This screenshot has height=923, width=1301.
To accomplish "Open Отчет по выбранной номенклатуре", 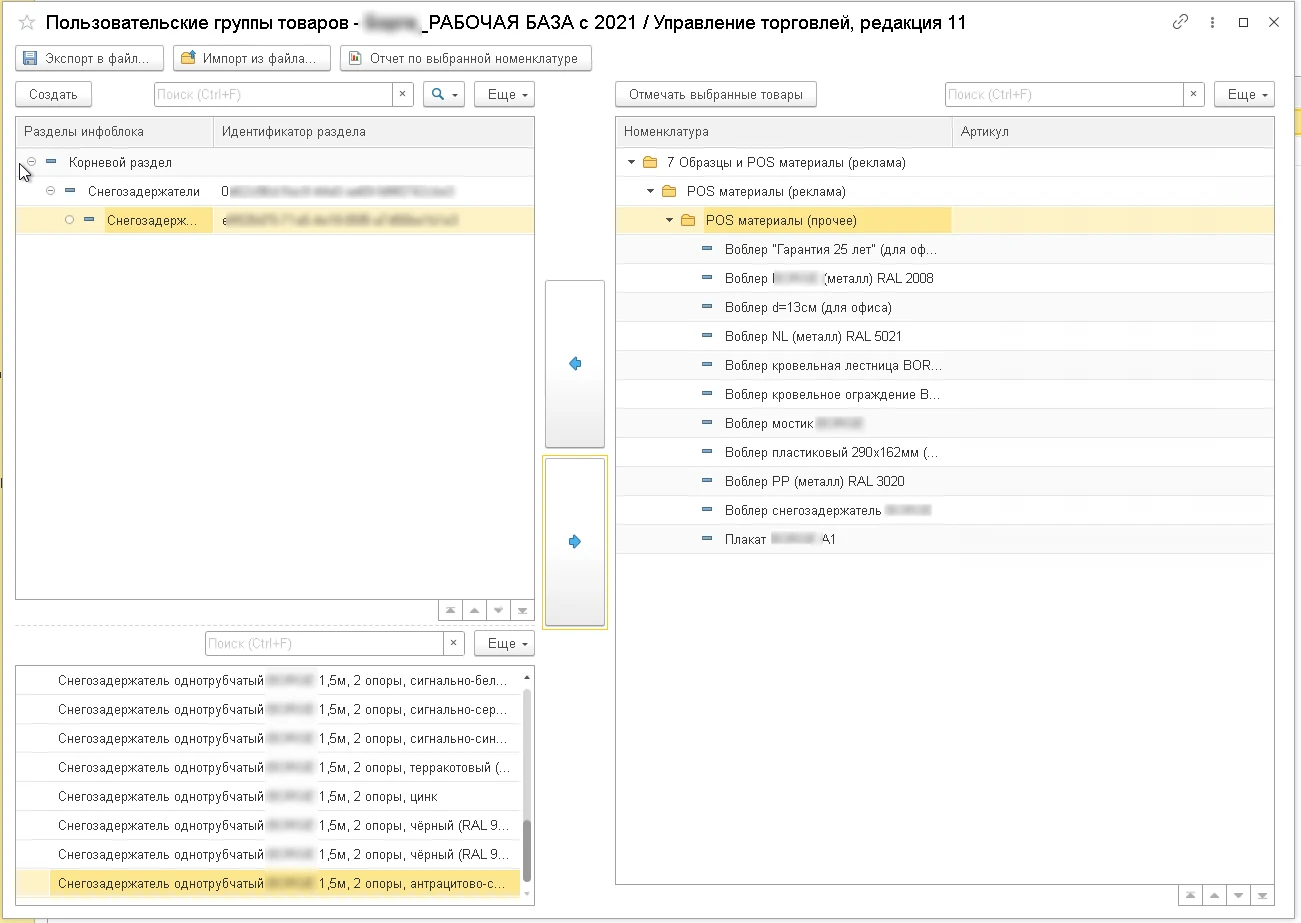I will click(466, 59).
